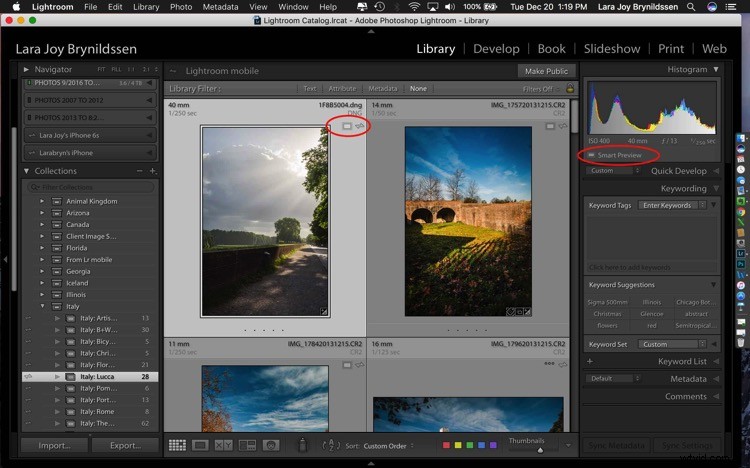
Task: Enable the Text library filter
Action: (309, 89)
